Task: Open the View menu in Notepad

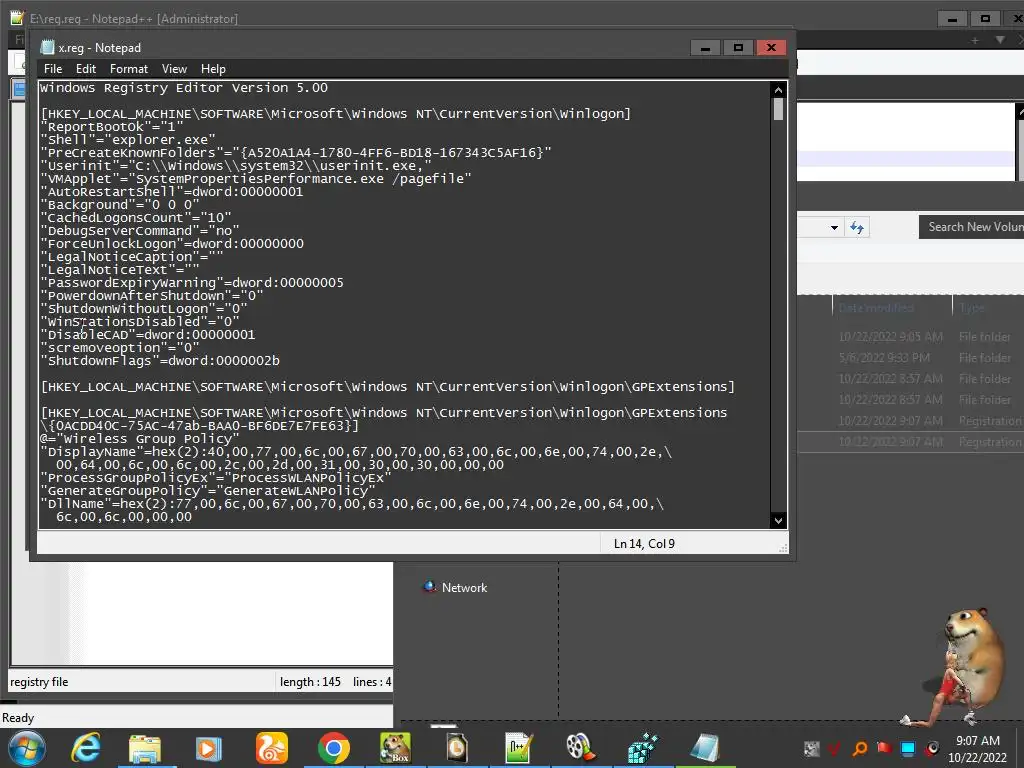Action: click(x=174, y=69)
